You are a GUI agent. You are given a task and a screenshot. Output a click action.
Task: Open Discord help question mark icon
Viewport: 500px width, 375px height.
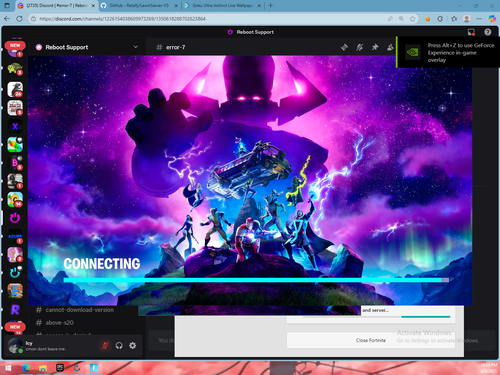[x=488, y=32]
